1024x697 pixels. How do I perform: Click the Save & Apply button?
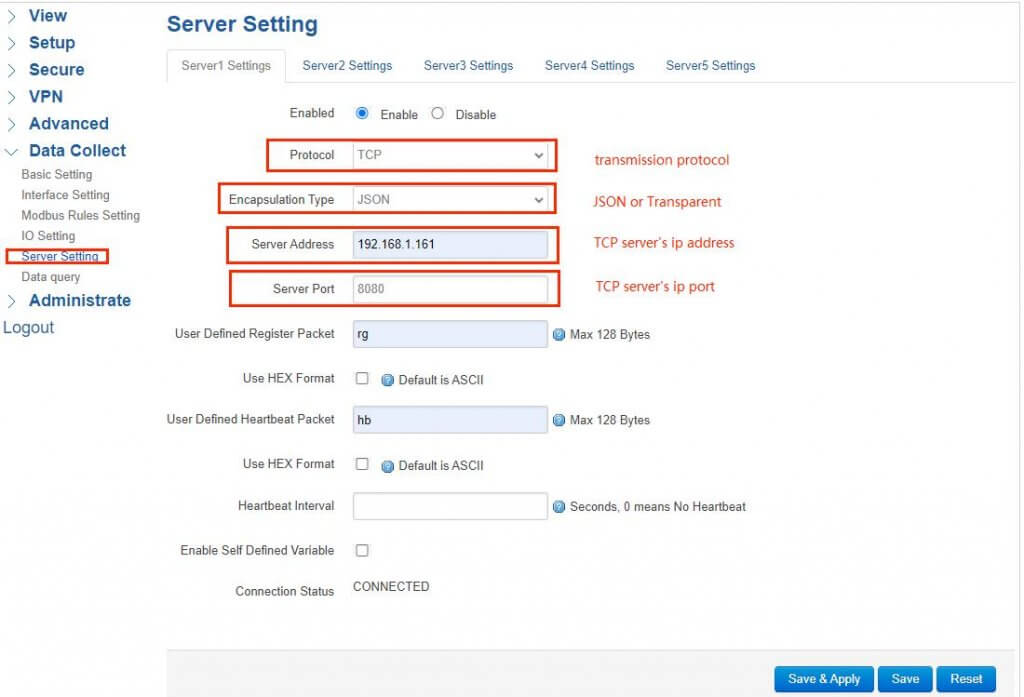824,679
